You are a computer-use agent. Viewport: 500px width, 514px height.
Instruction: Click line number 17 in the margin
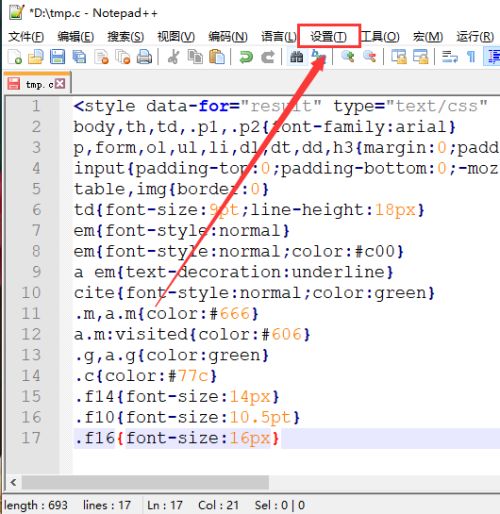point(31,438)
